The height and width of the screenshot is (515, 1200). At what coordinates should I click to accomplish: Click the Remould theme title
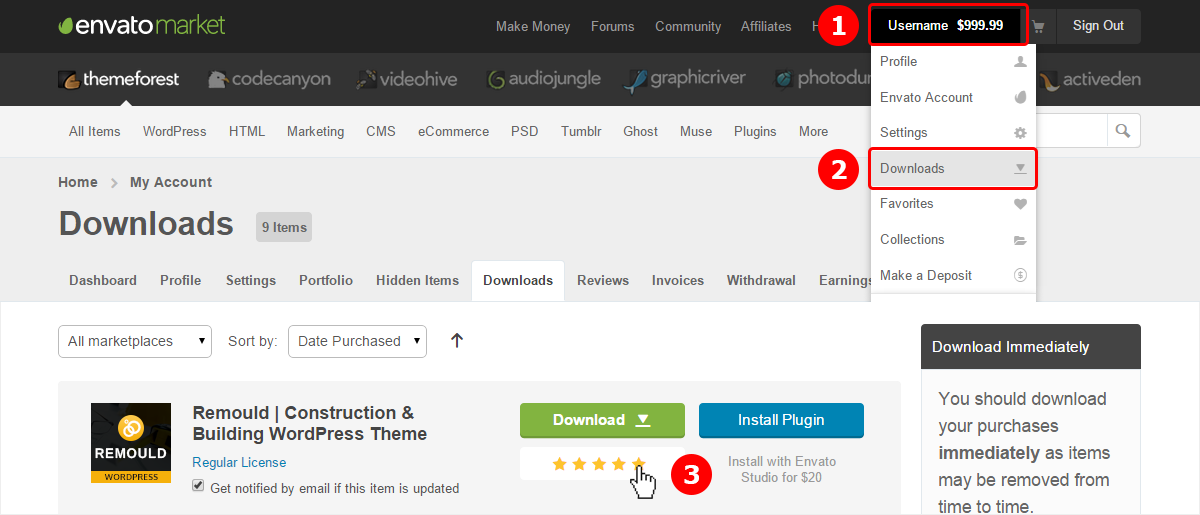point(310,423)
